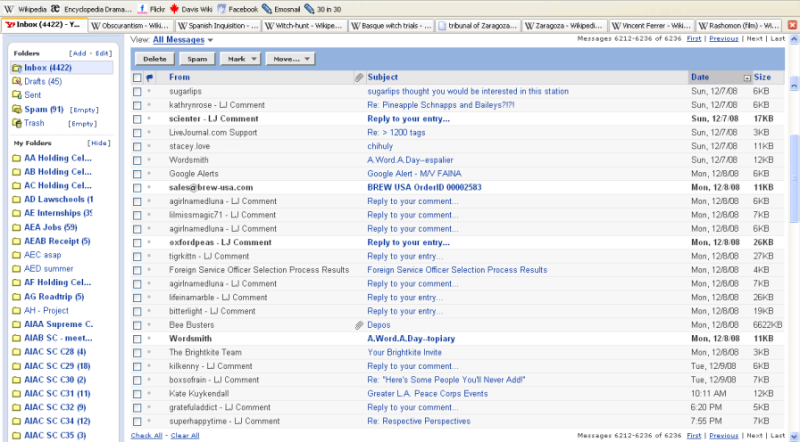Viewport: 800px width, 442px height.
Task: Select checkbox for Google Alerts message
Action: pyautogui.click(x=137, y=174)
